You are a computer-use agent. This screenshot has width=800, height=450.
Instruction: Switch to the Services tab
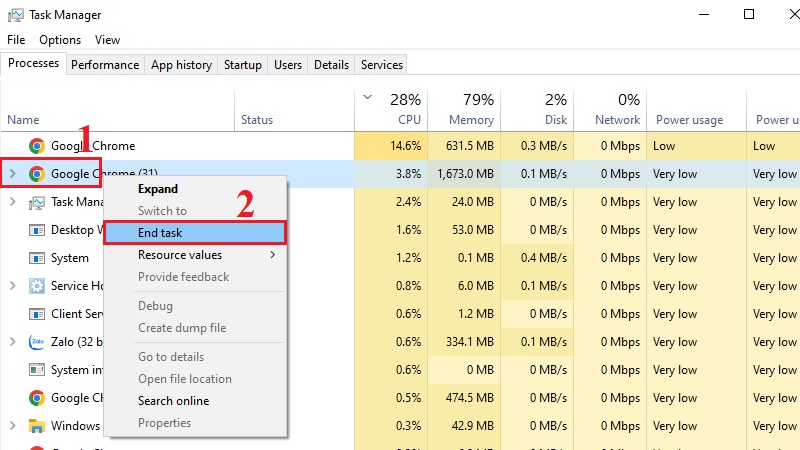coord(382,65)
